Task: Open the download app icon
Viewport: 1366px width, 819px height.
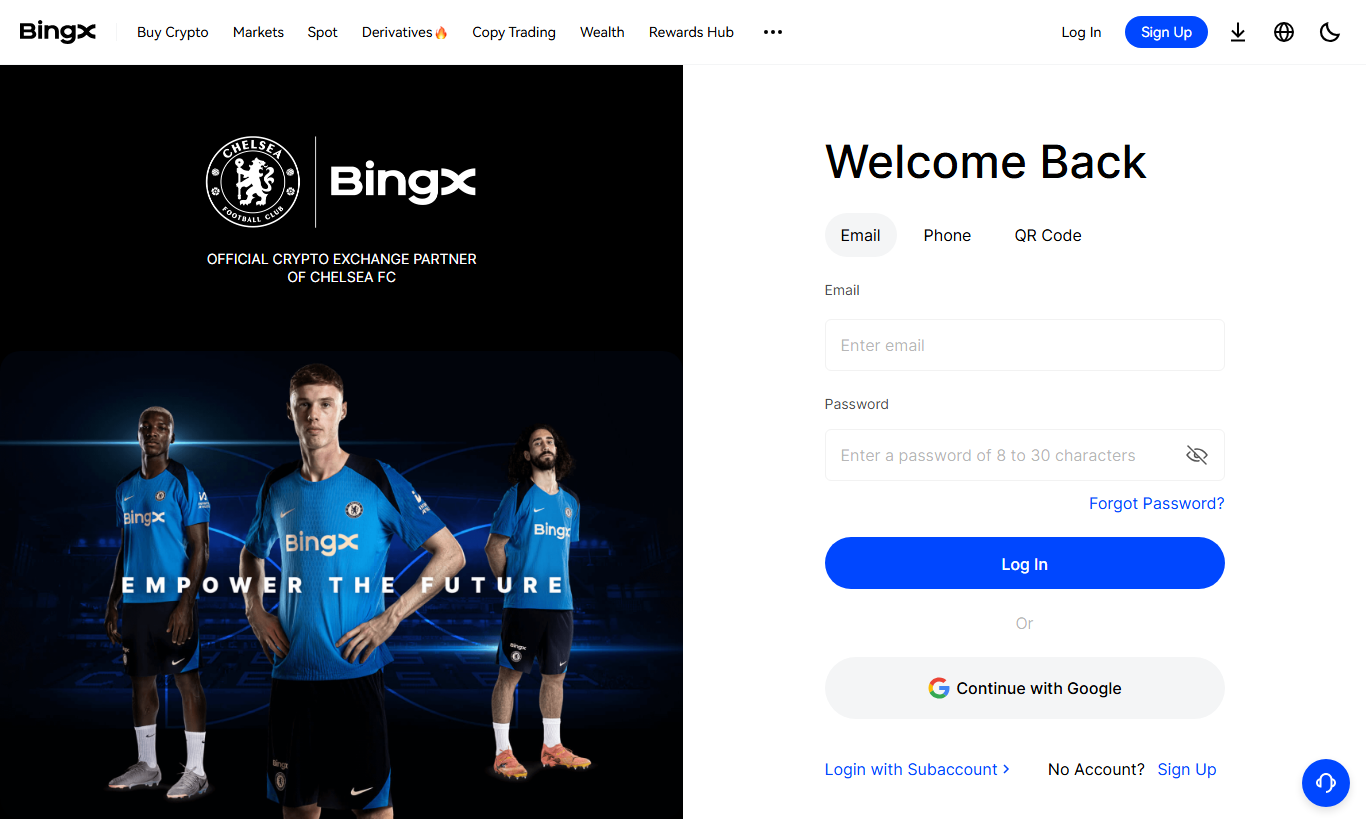Action: [1238, 32]
